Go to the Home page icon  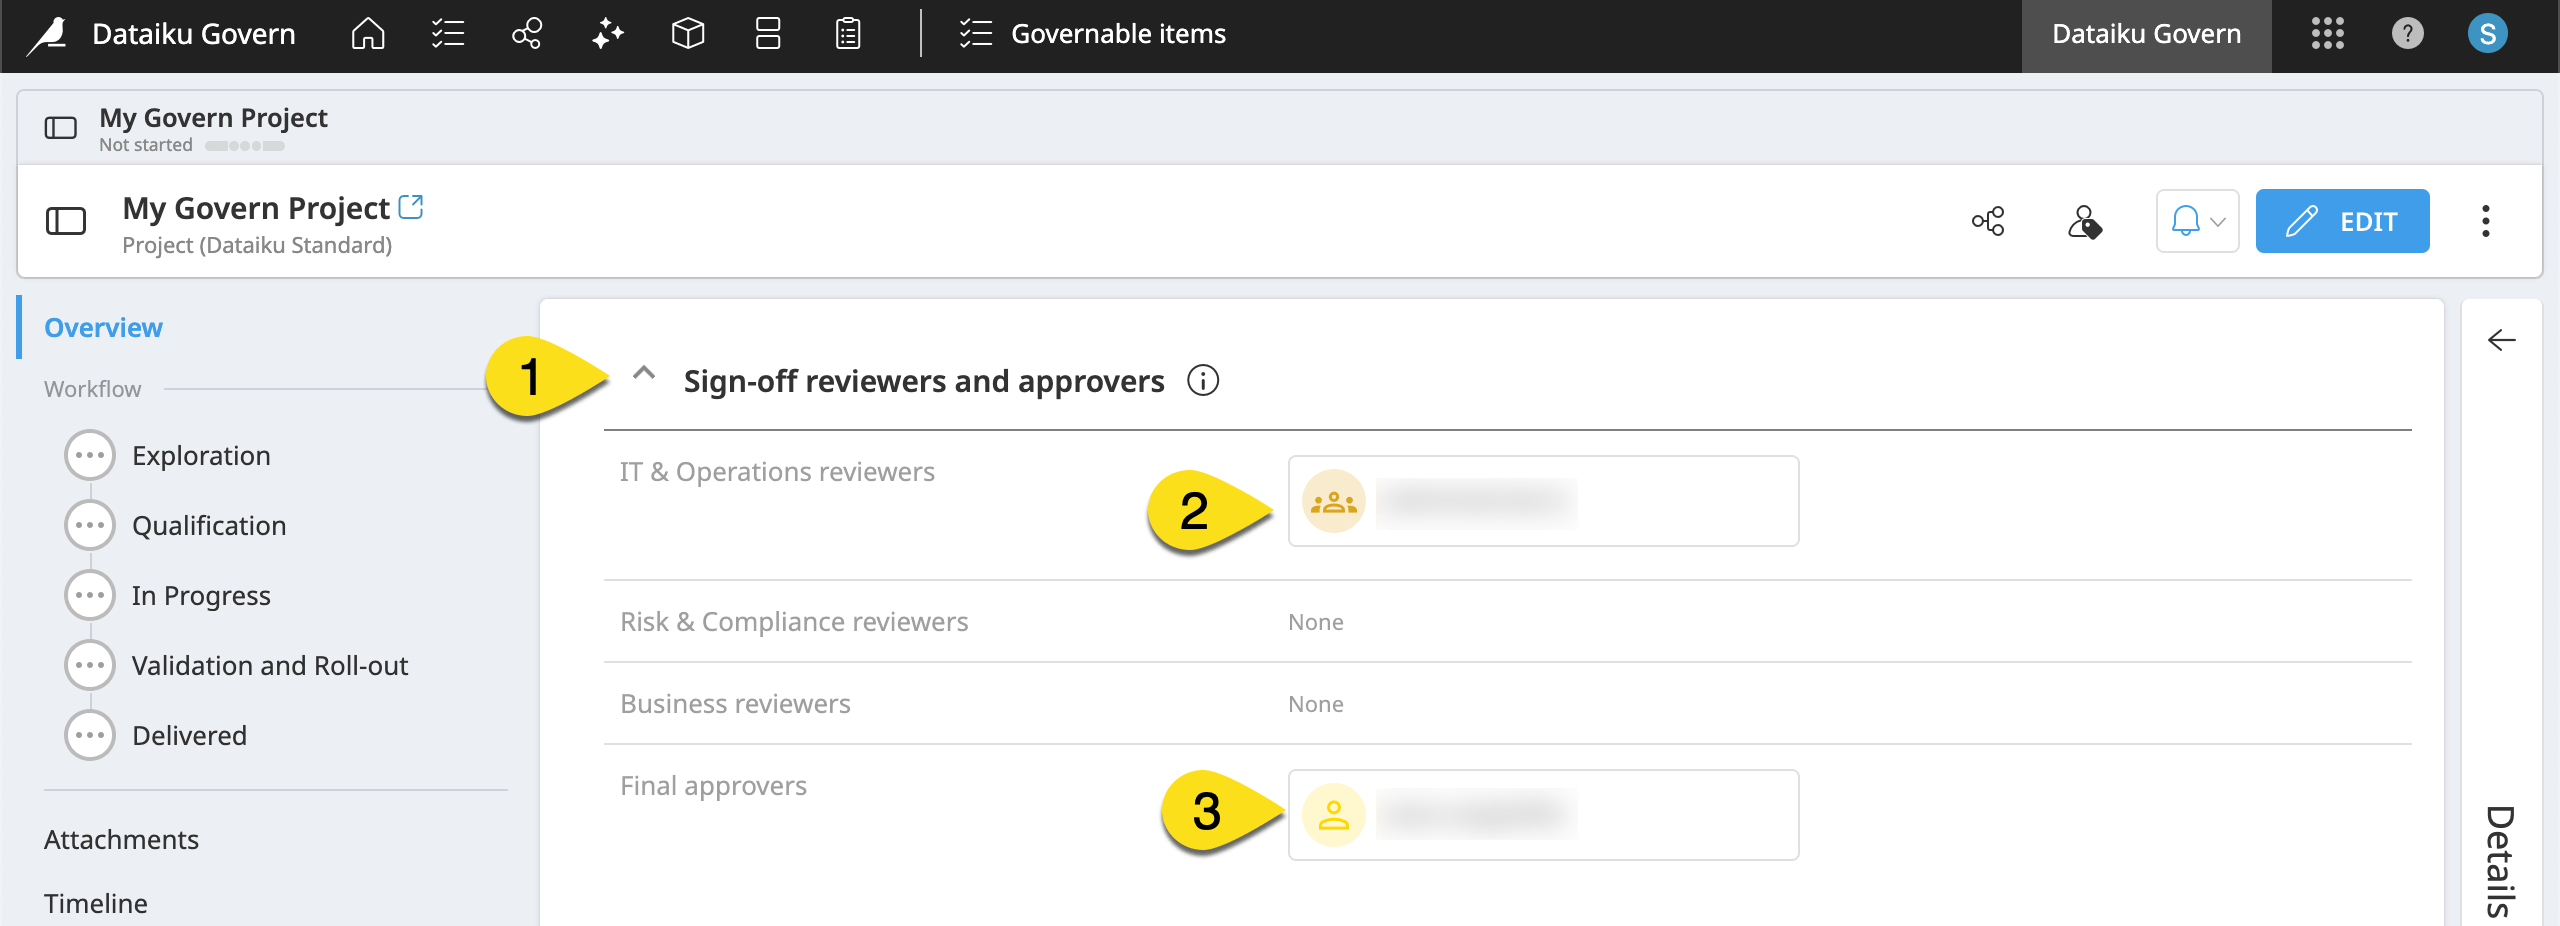point(368,34)
